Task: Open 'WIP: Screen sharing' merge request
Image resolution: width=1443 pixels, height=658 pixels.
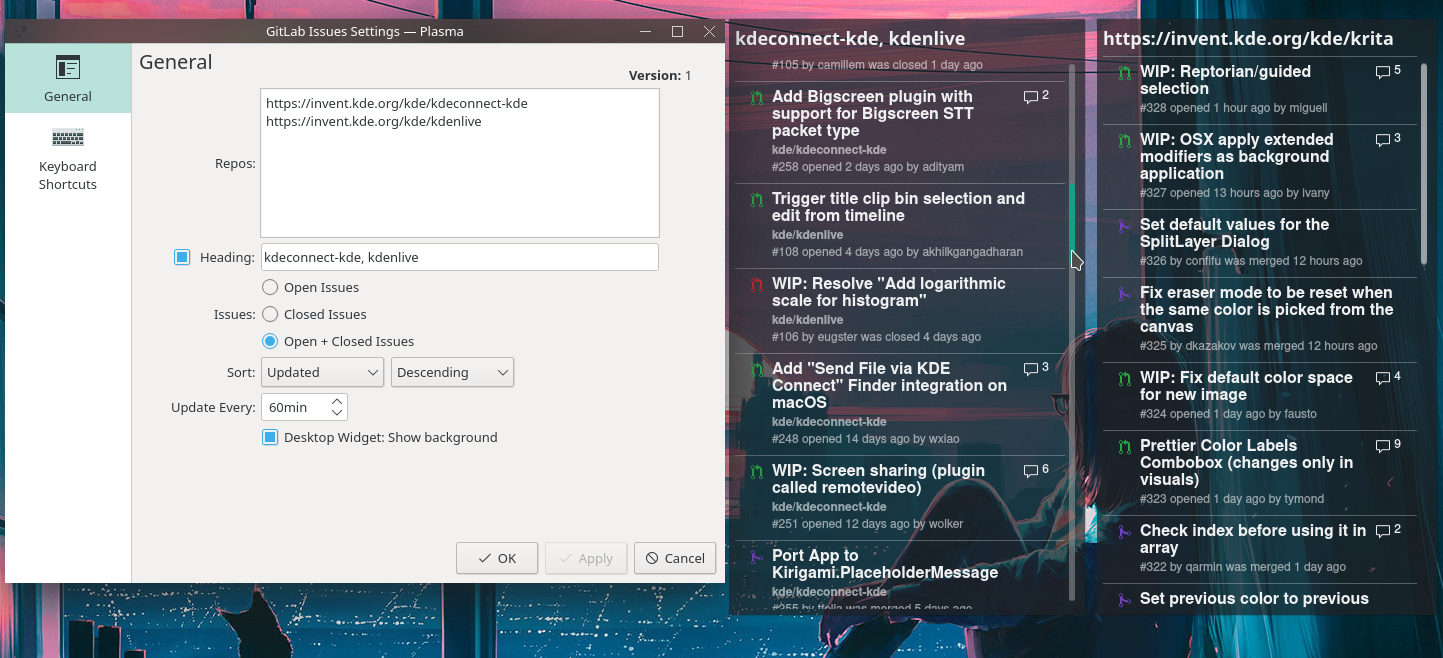Action: pyautogui.click(x=878, y=479)
